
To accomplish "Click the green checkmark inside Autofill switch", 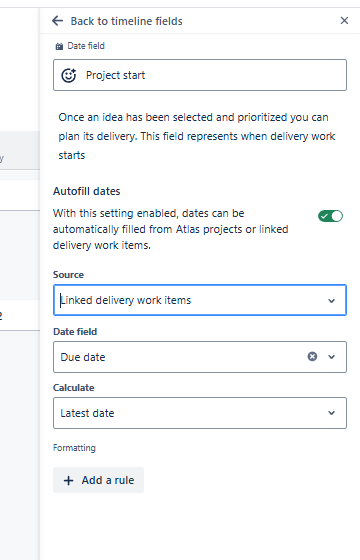I will (324, 216).
